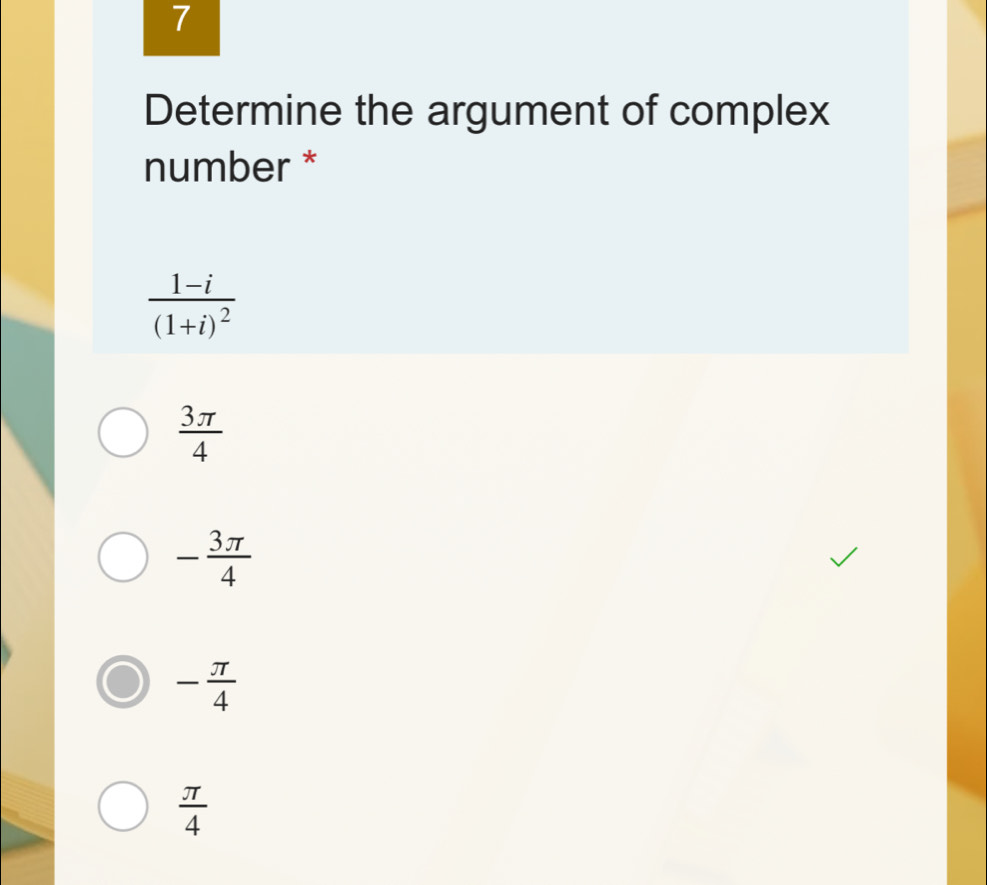Viewport: 987px width, 885px height.
Task: Click the 3π/4 fraction label
Action: tap(200, 433)
